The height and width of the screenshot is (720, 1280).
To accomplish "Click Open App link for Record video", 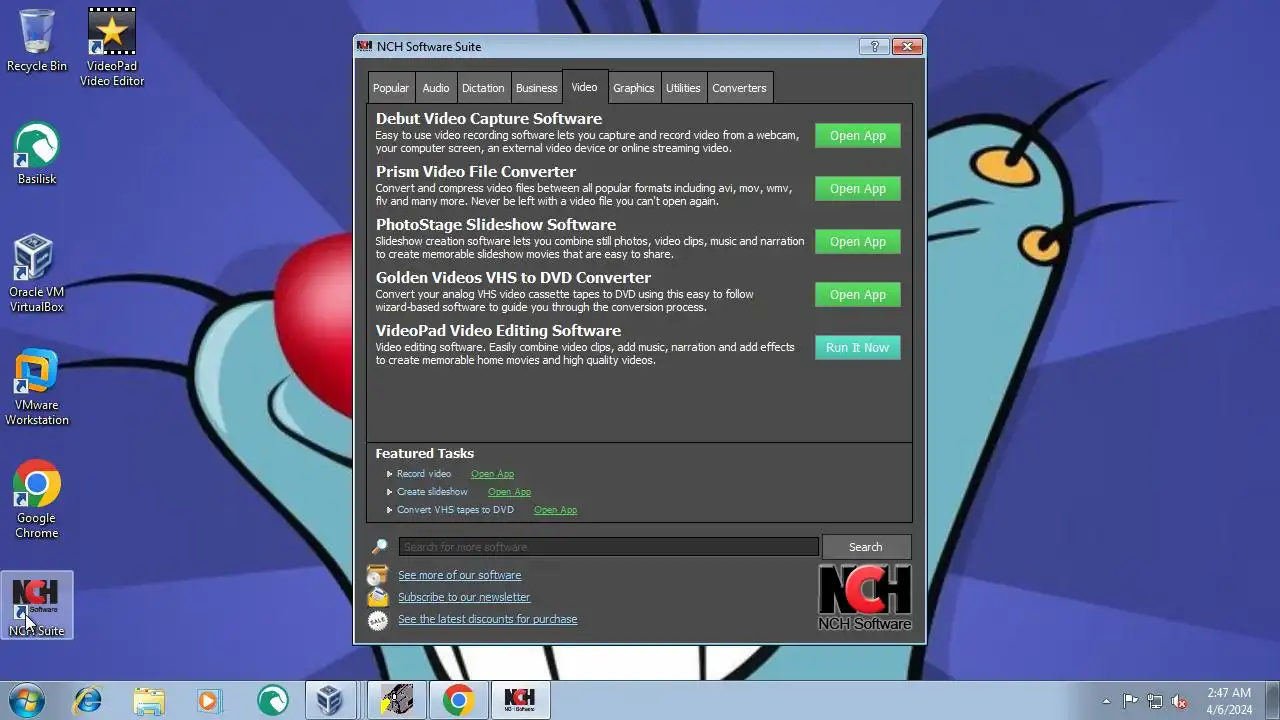I will [x=492, y=474].
